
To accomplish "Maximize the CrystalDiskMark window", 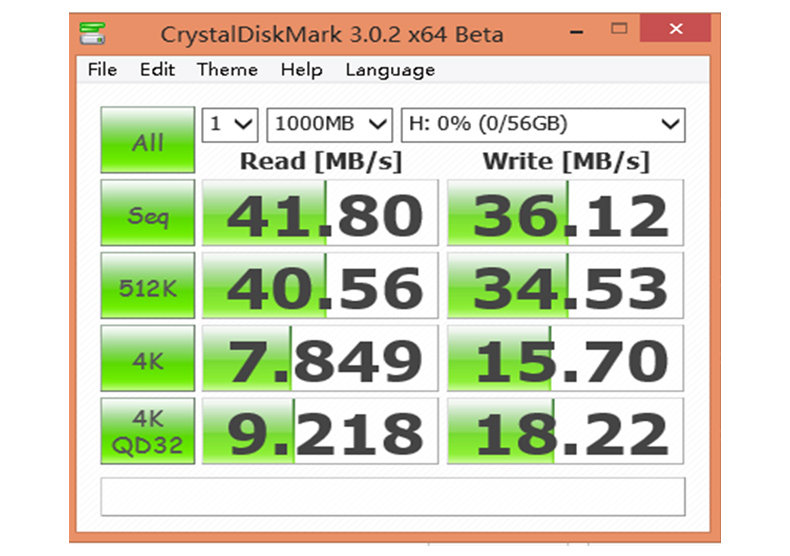I will pos(619,29).
